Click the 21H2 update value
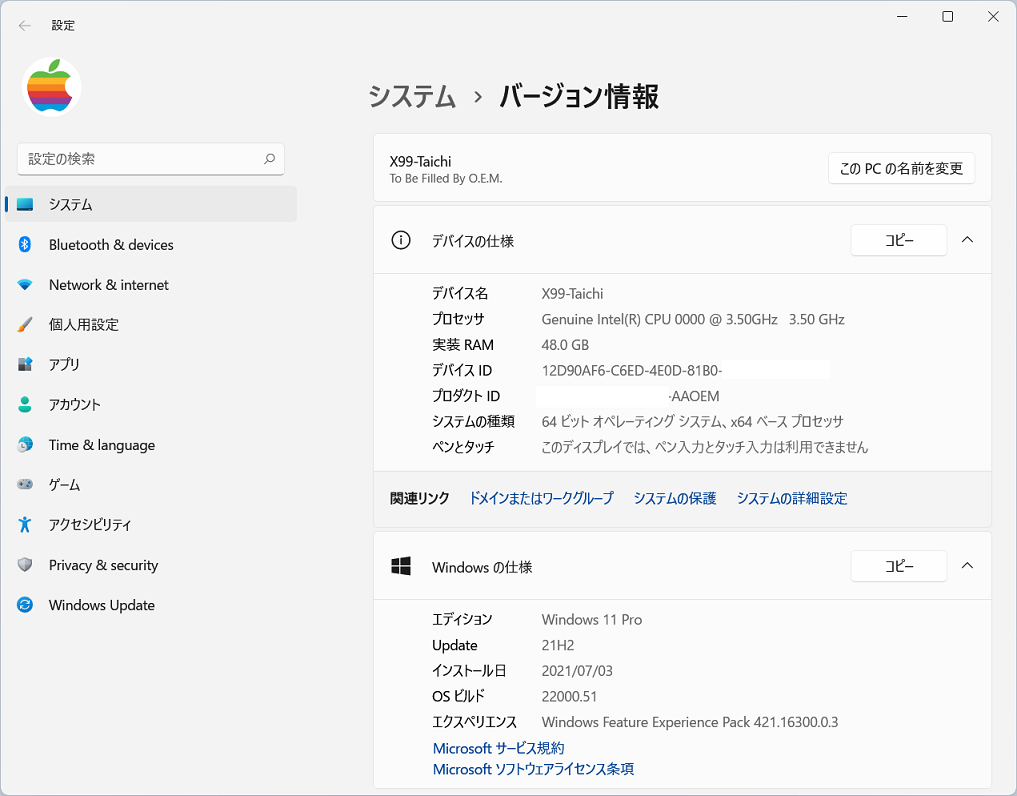1017x796 pixels. (x=558, y=645)
